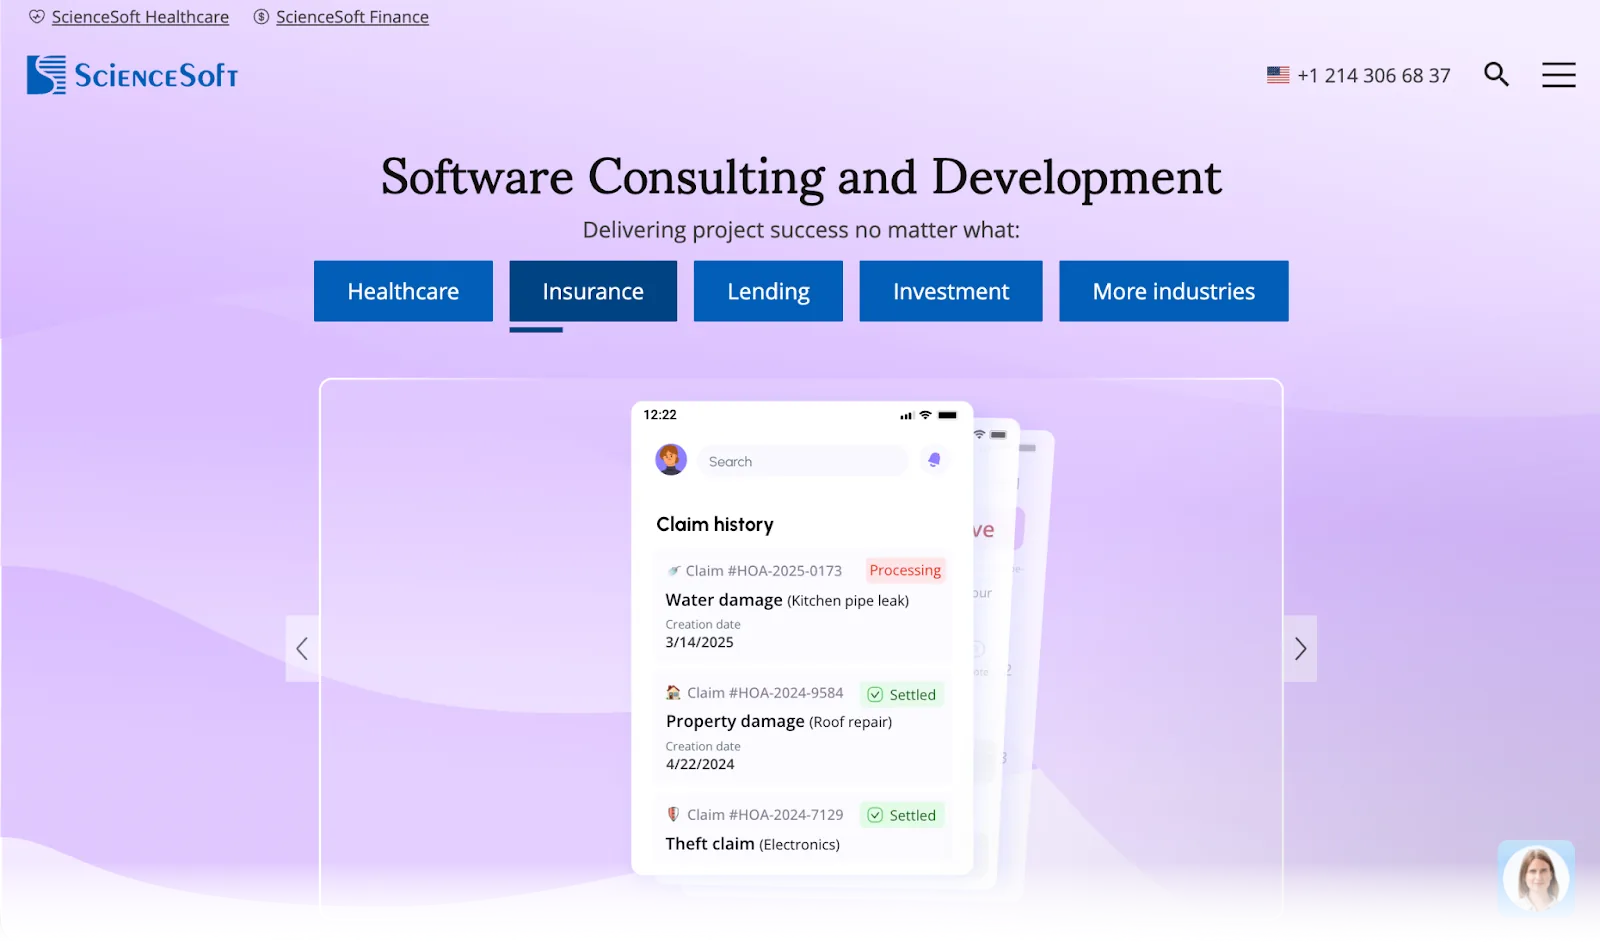Select the Insurance industry tab
Screen dimensions: 1600x945
(x=593, y=291)
